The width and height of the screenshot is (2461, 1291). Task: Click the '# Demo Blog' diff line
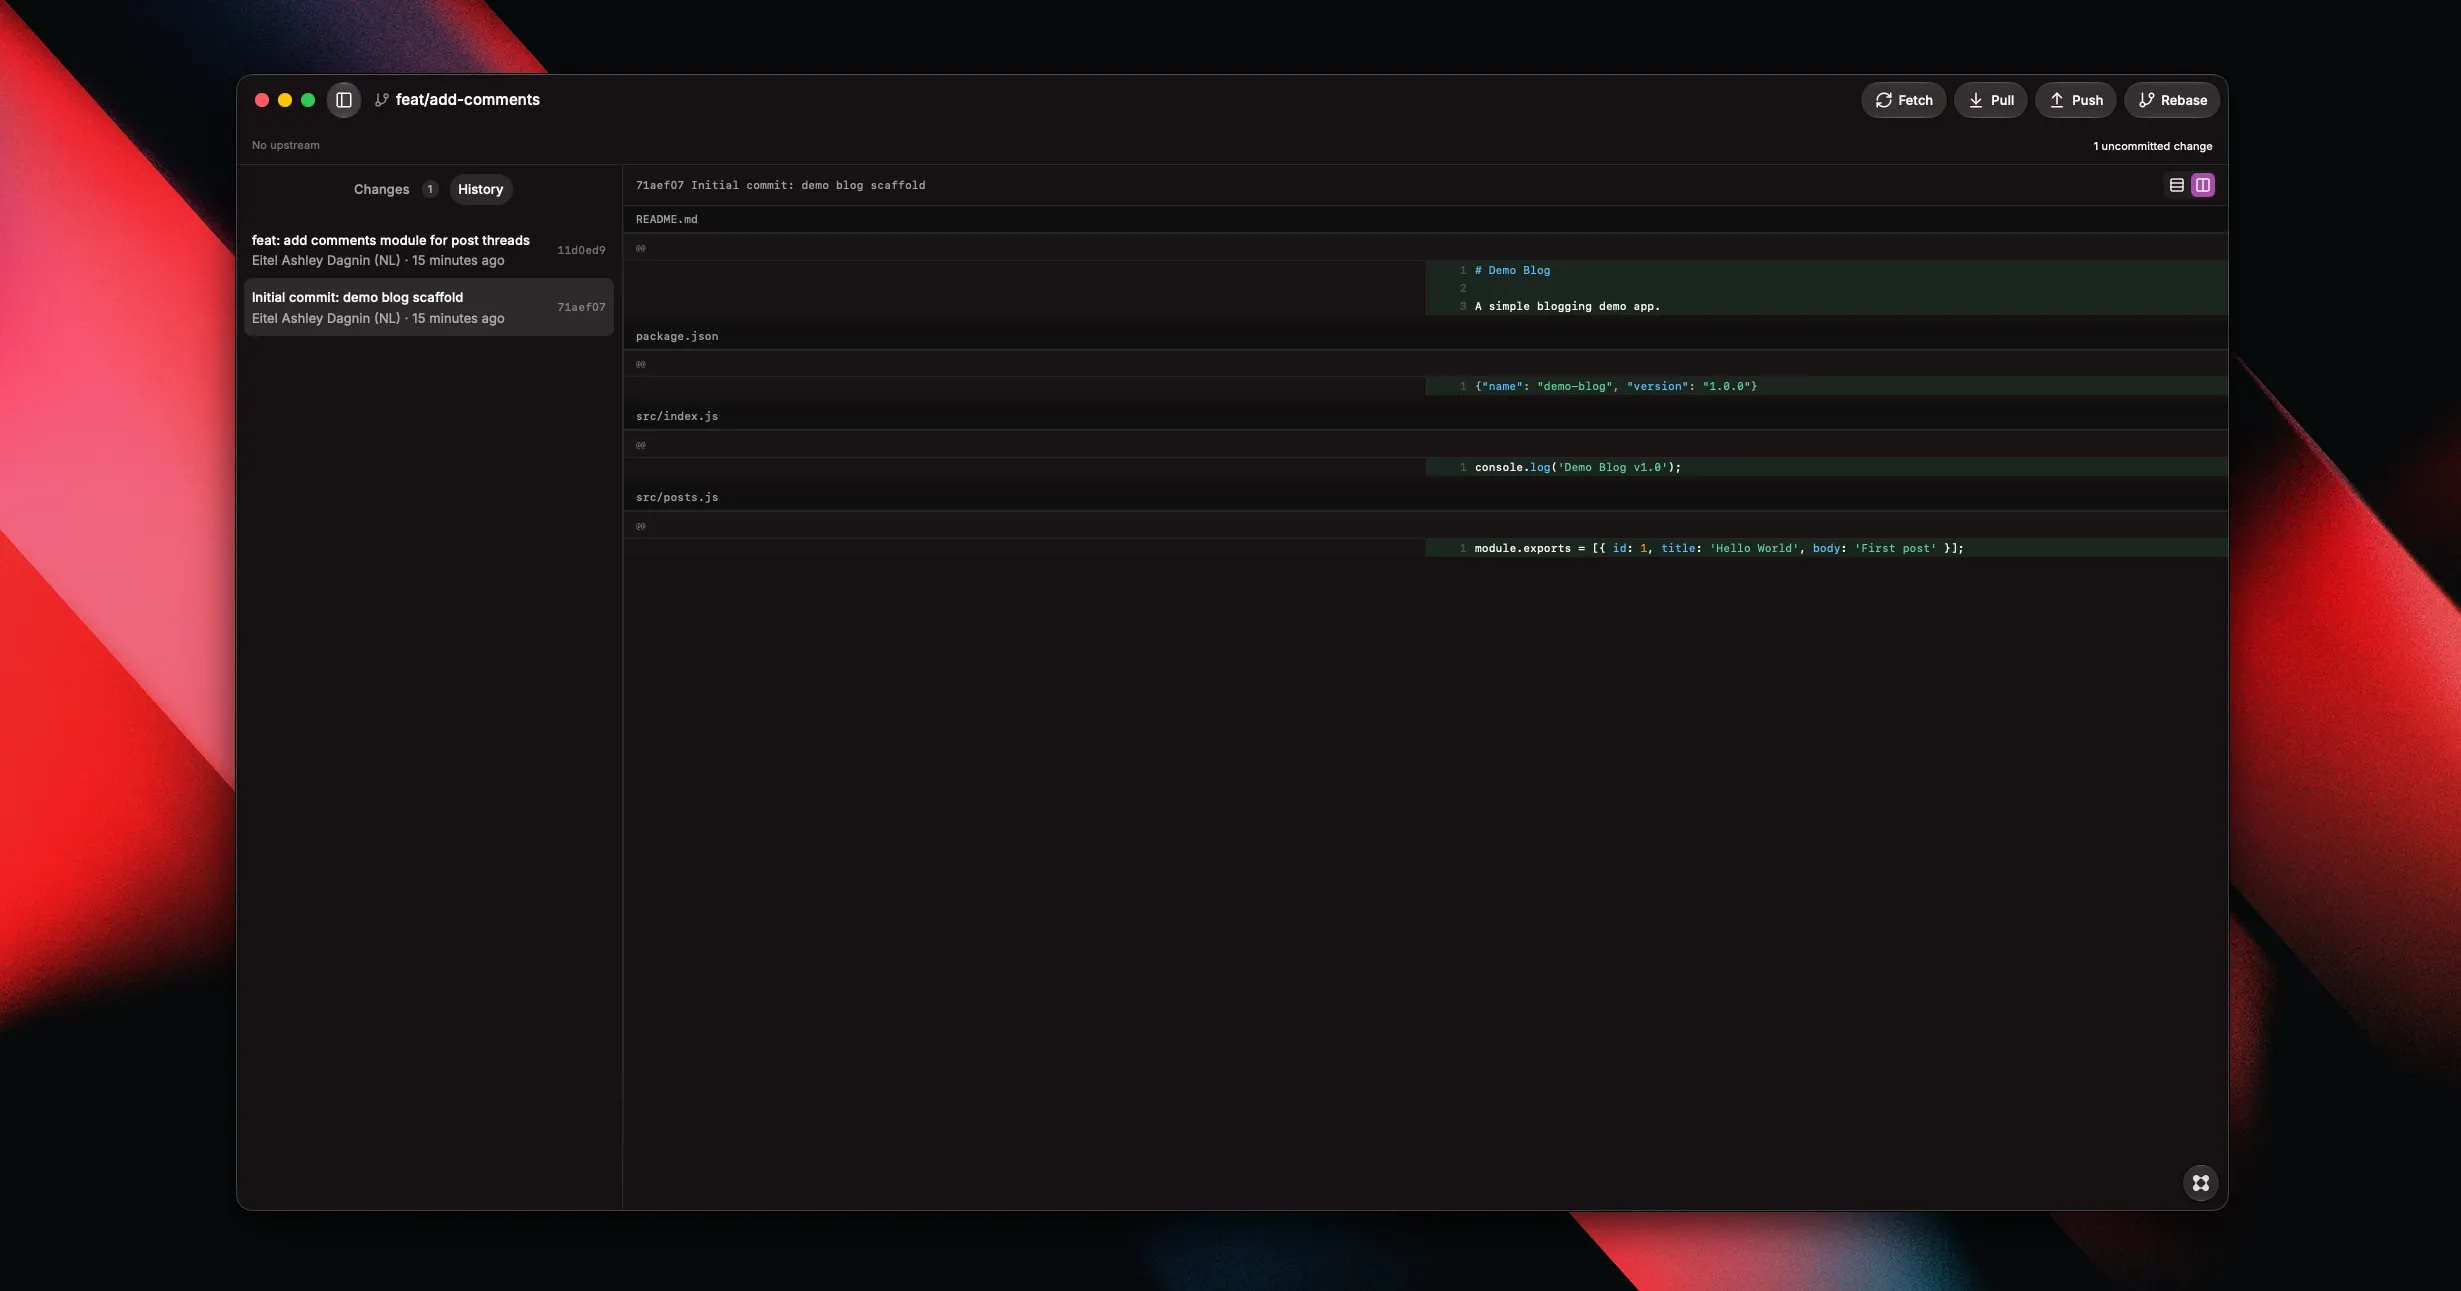click(x=1826, y=270)
